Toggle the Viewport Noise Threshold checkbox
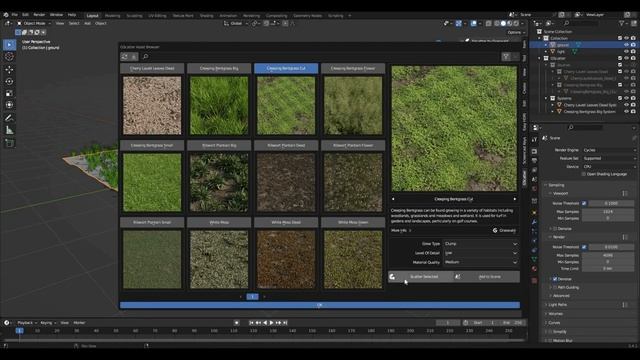The image size is (640, 360). tap(584, 203)
